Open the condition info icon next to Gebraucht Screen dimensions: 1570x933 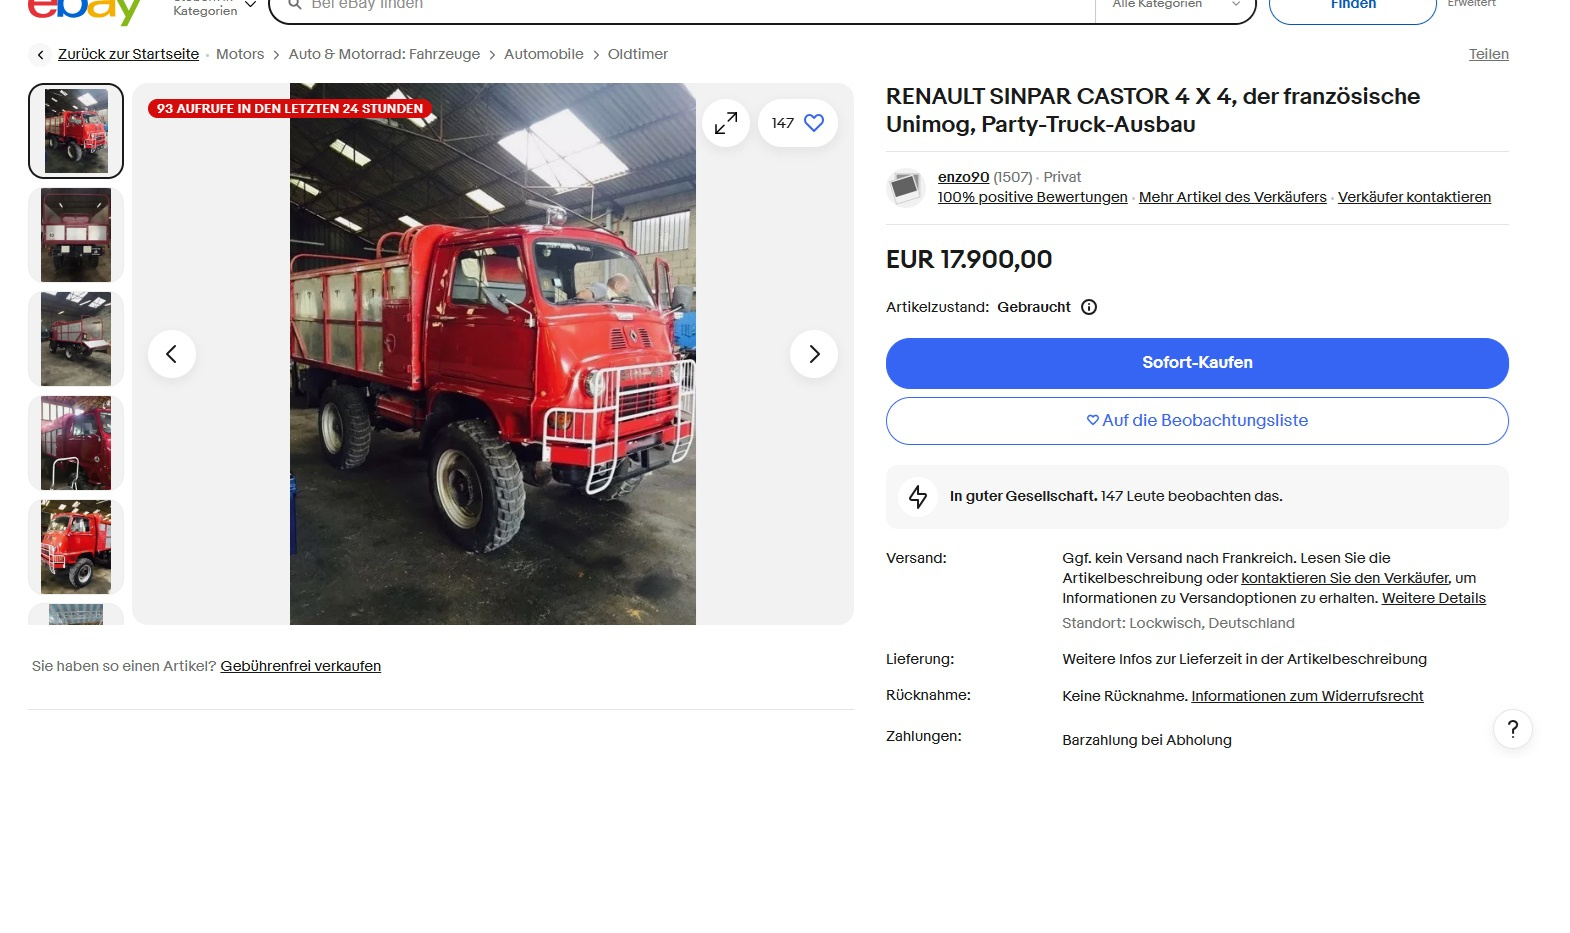coord(1089,307)
